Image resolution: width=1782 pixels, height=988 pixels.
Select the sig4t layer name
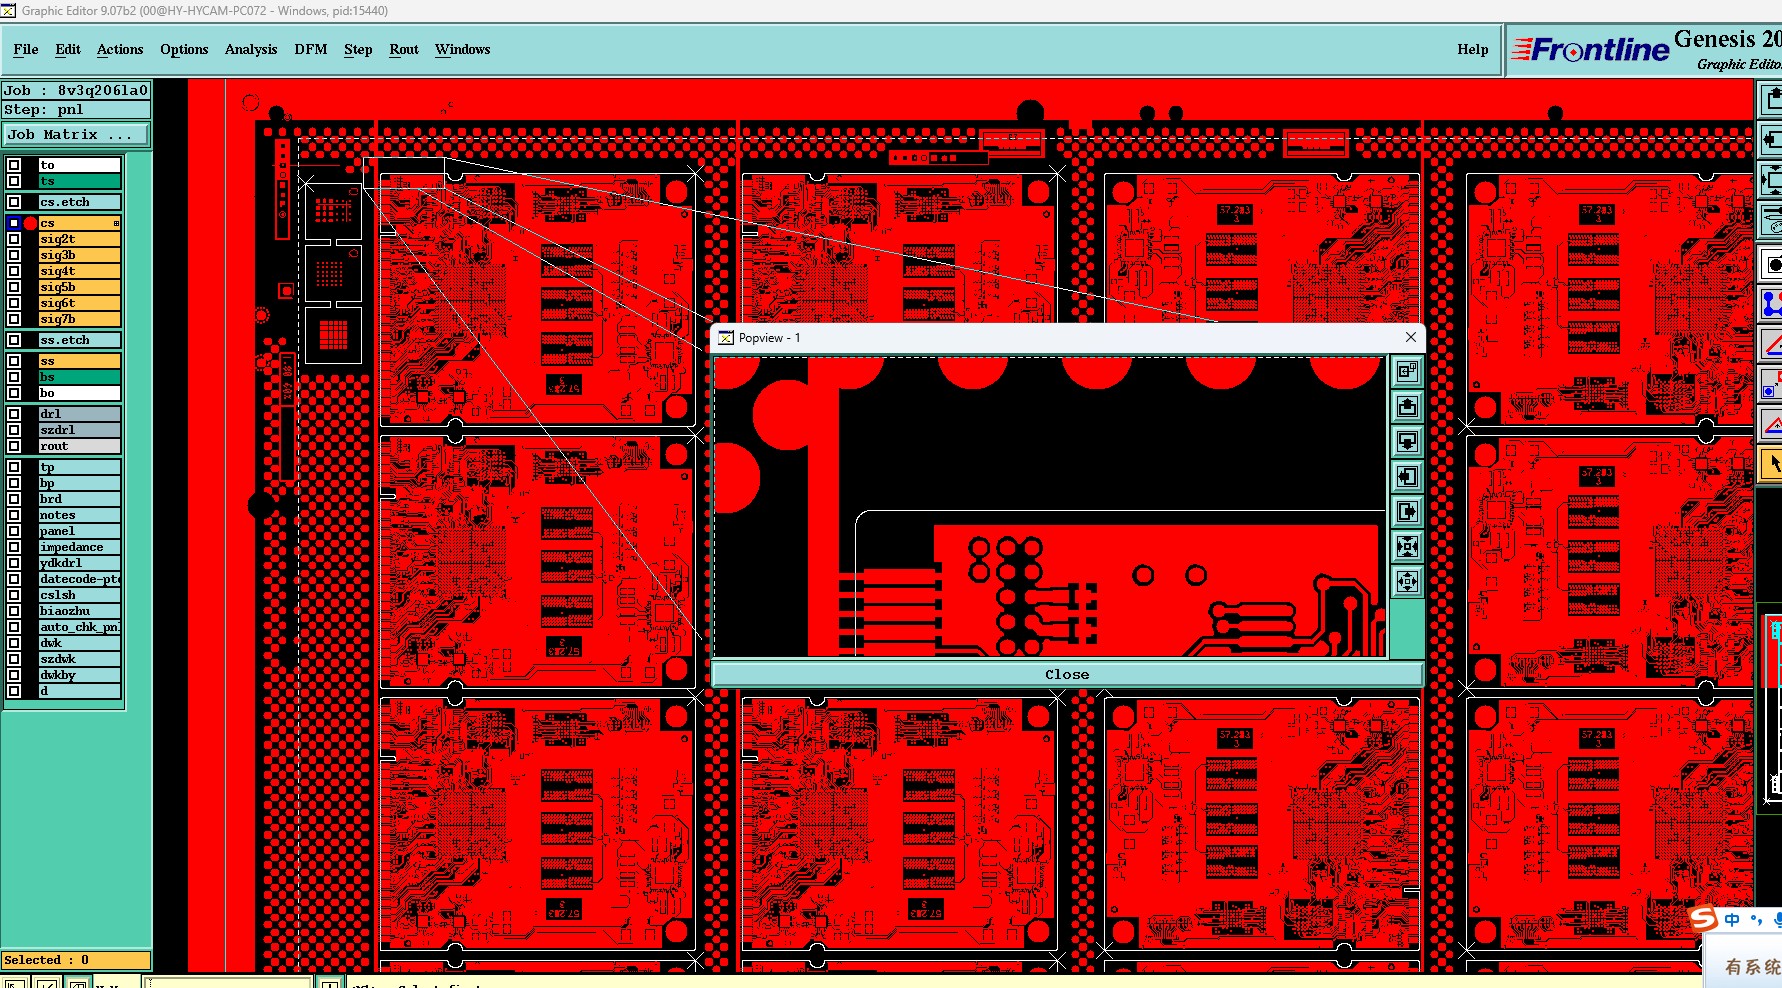click(x=79, y=271)
